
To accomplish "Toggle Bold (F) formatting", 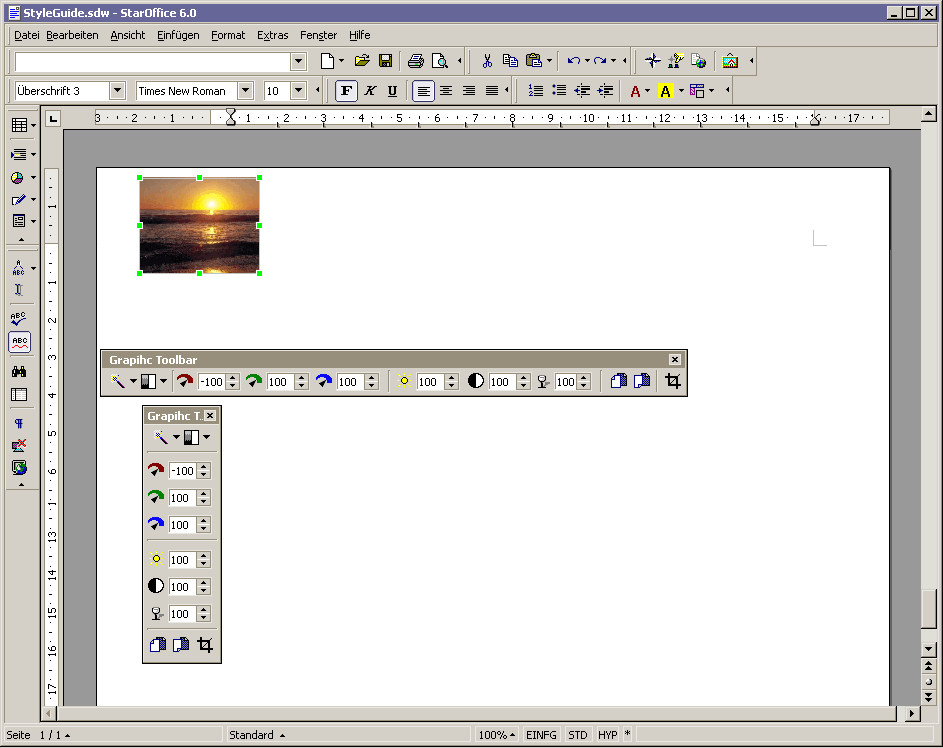I will pyautogui.click(x=346, y=91).
